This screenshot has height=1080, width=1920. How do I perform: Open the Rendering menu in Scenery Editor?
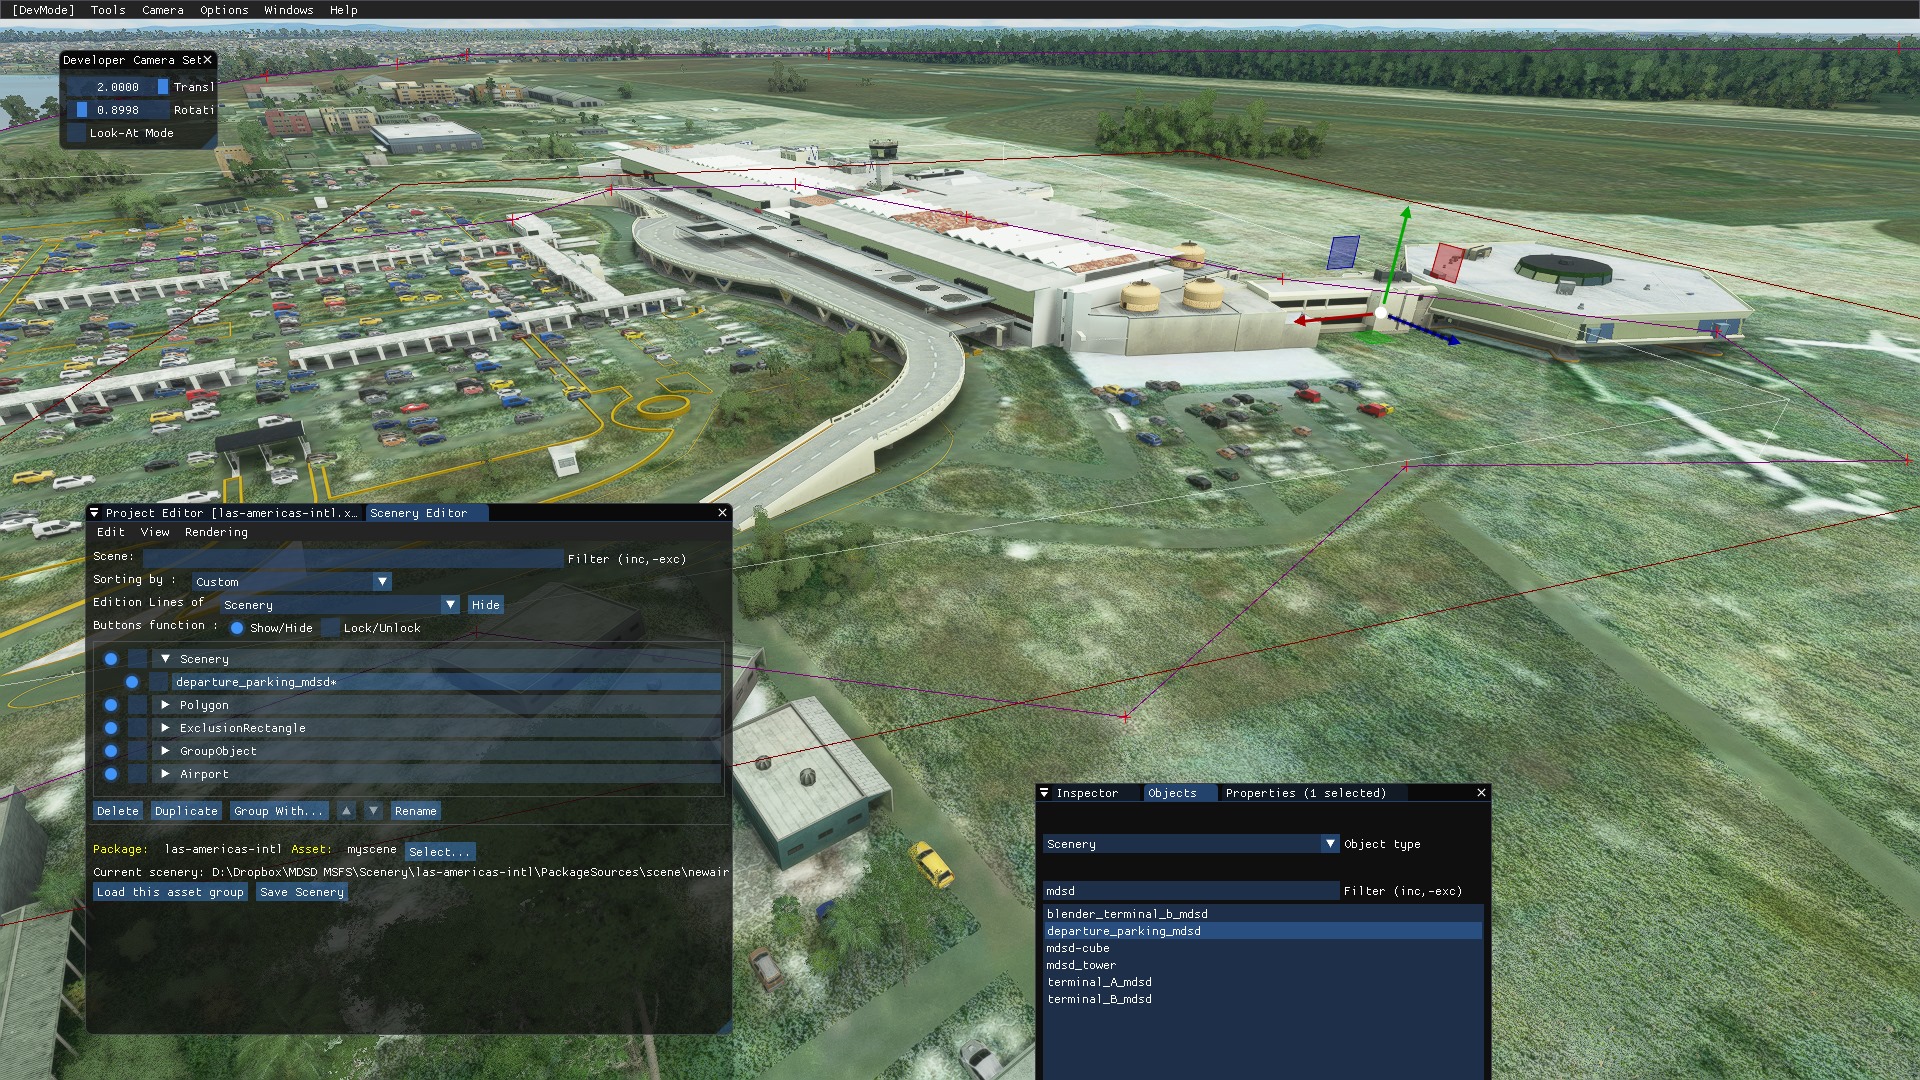coord(216,532)
